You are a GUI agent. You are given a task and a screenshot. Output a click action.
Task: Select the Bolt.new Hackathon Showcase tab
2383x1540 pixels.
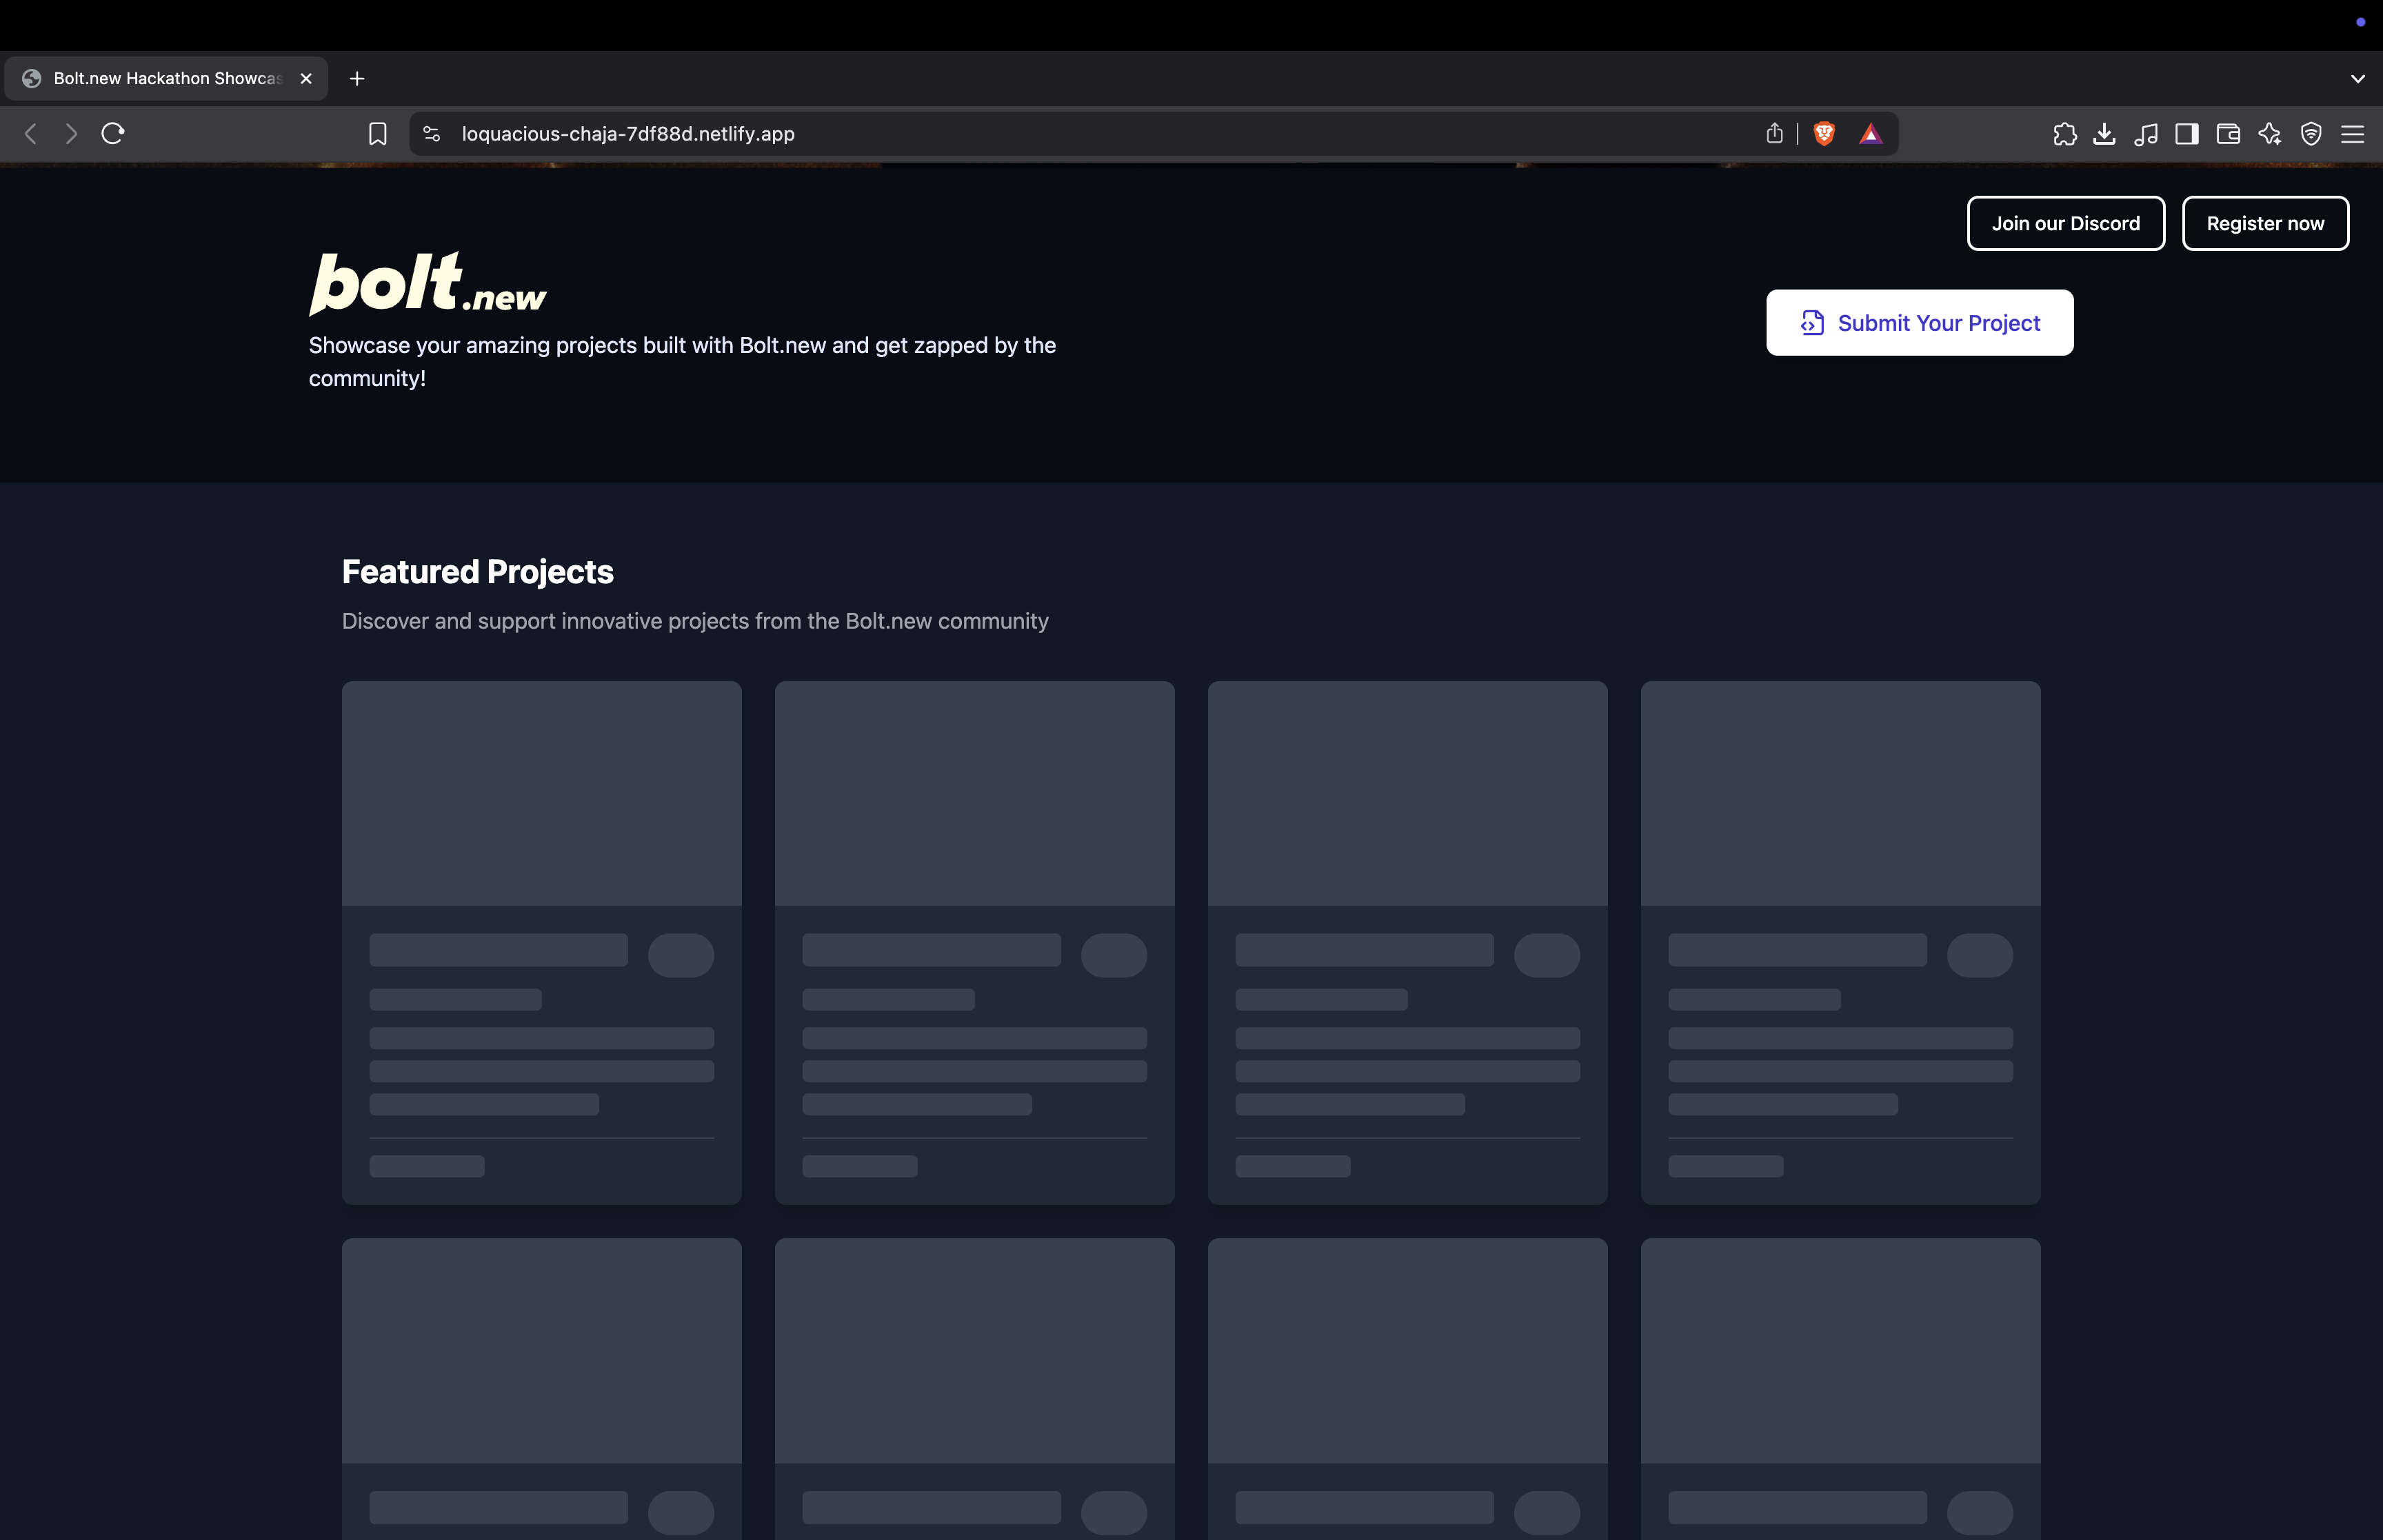pyautogui.click(x=167, y=79)
